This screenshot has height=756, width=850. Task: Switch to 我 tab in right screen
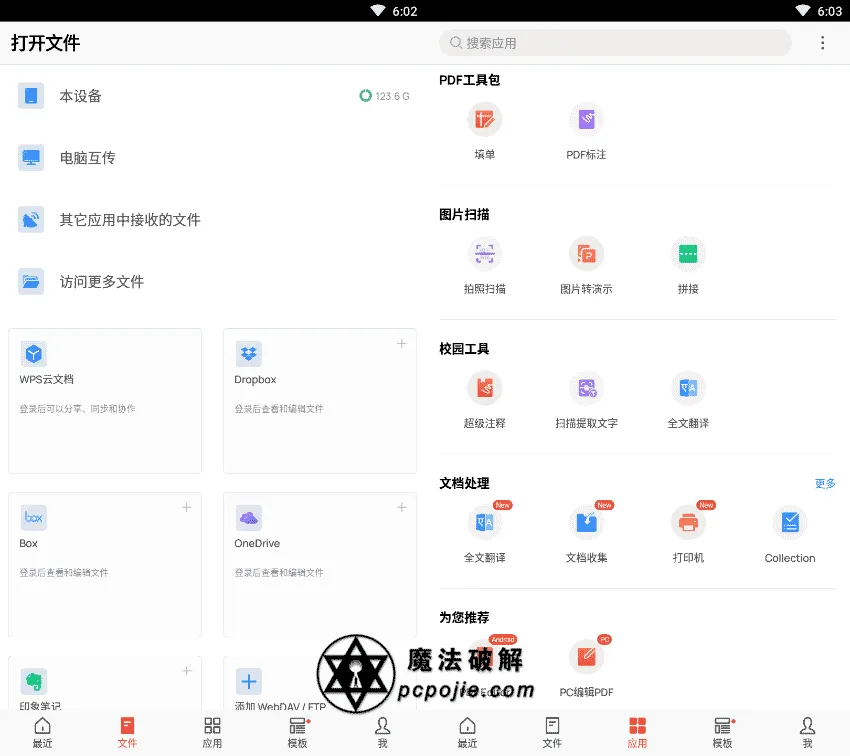click(x=808, y=733)
